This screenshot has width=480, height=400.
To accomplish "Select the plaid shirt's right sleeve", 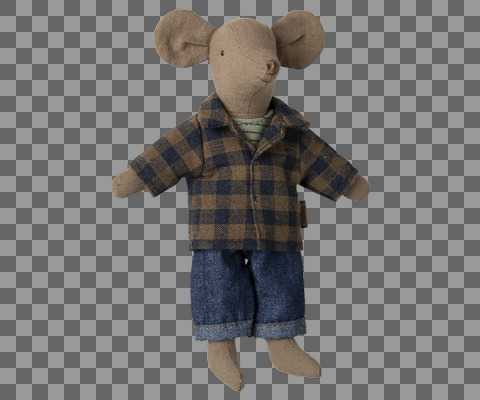I will coord(328,163).
